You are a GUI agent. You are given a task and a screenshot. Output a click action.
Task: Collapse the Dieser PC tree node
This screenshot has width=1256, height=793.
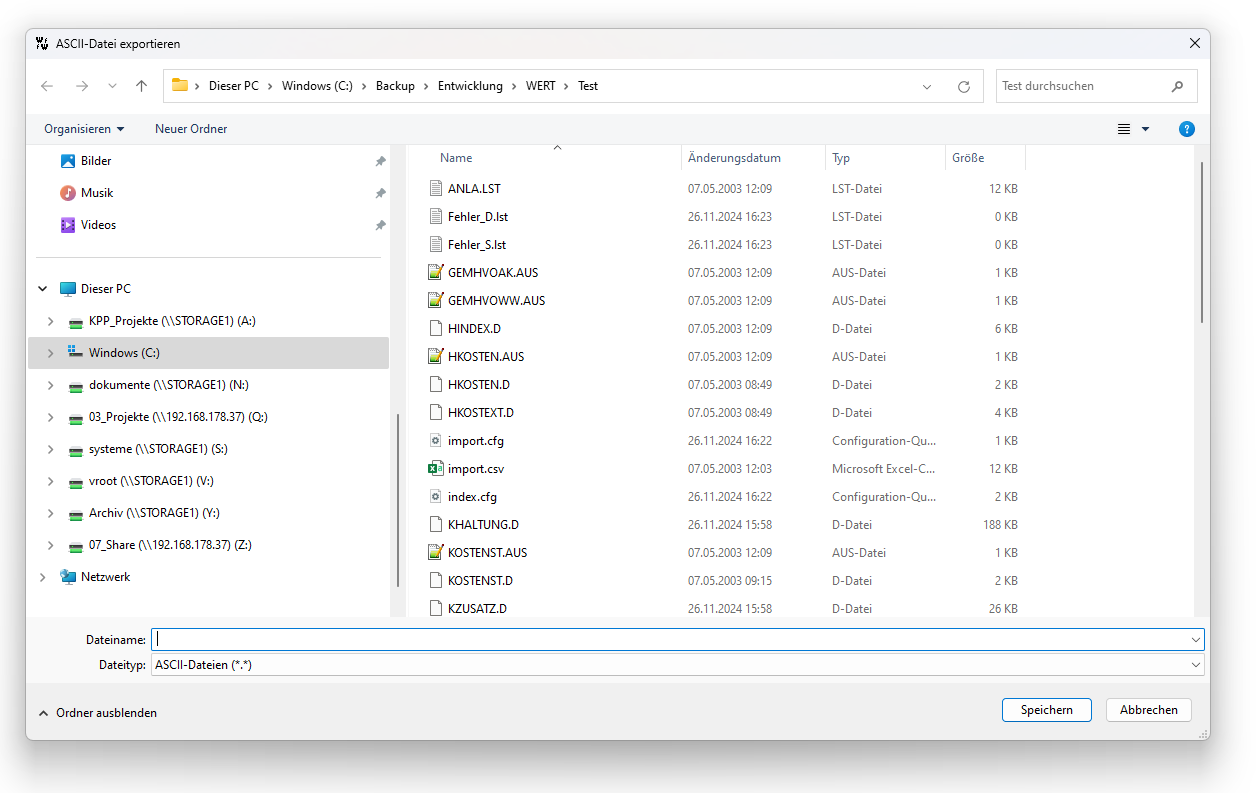click(x=43, y=289)
